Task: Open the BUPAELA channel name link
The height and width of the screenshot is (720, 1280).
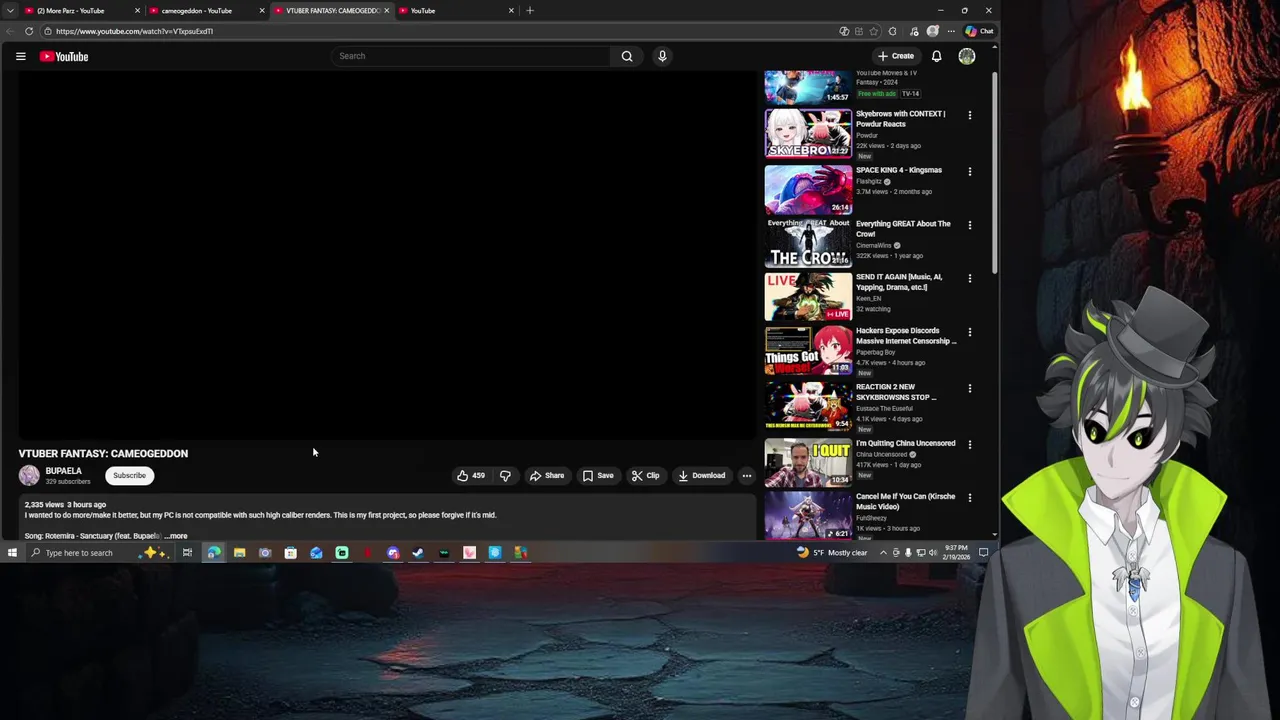Action: pos(63,471)
